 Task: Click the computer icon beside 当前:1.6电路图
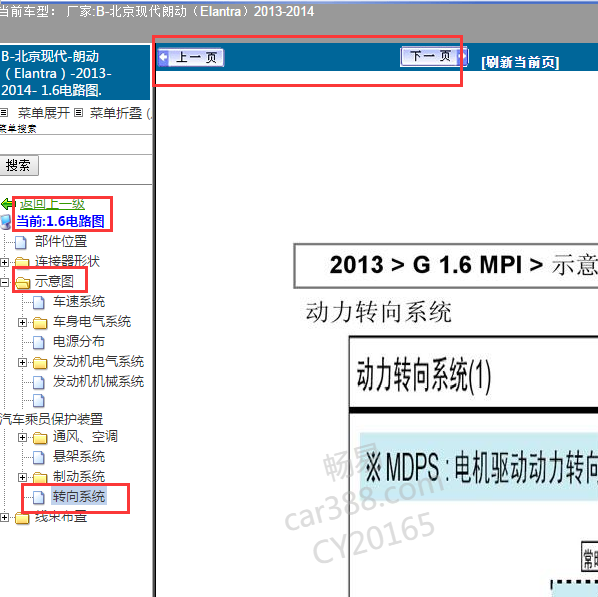6,222
